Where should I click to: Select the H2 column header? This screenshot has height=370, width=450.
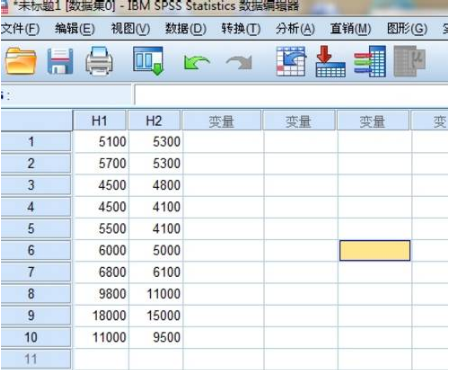(x=154, y=121)
